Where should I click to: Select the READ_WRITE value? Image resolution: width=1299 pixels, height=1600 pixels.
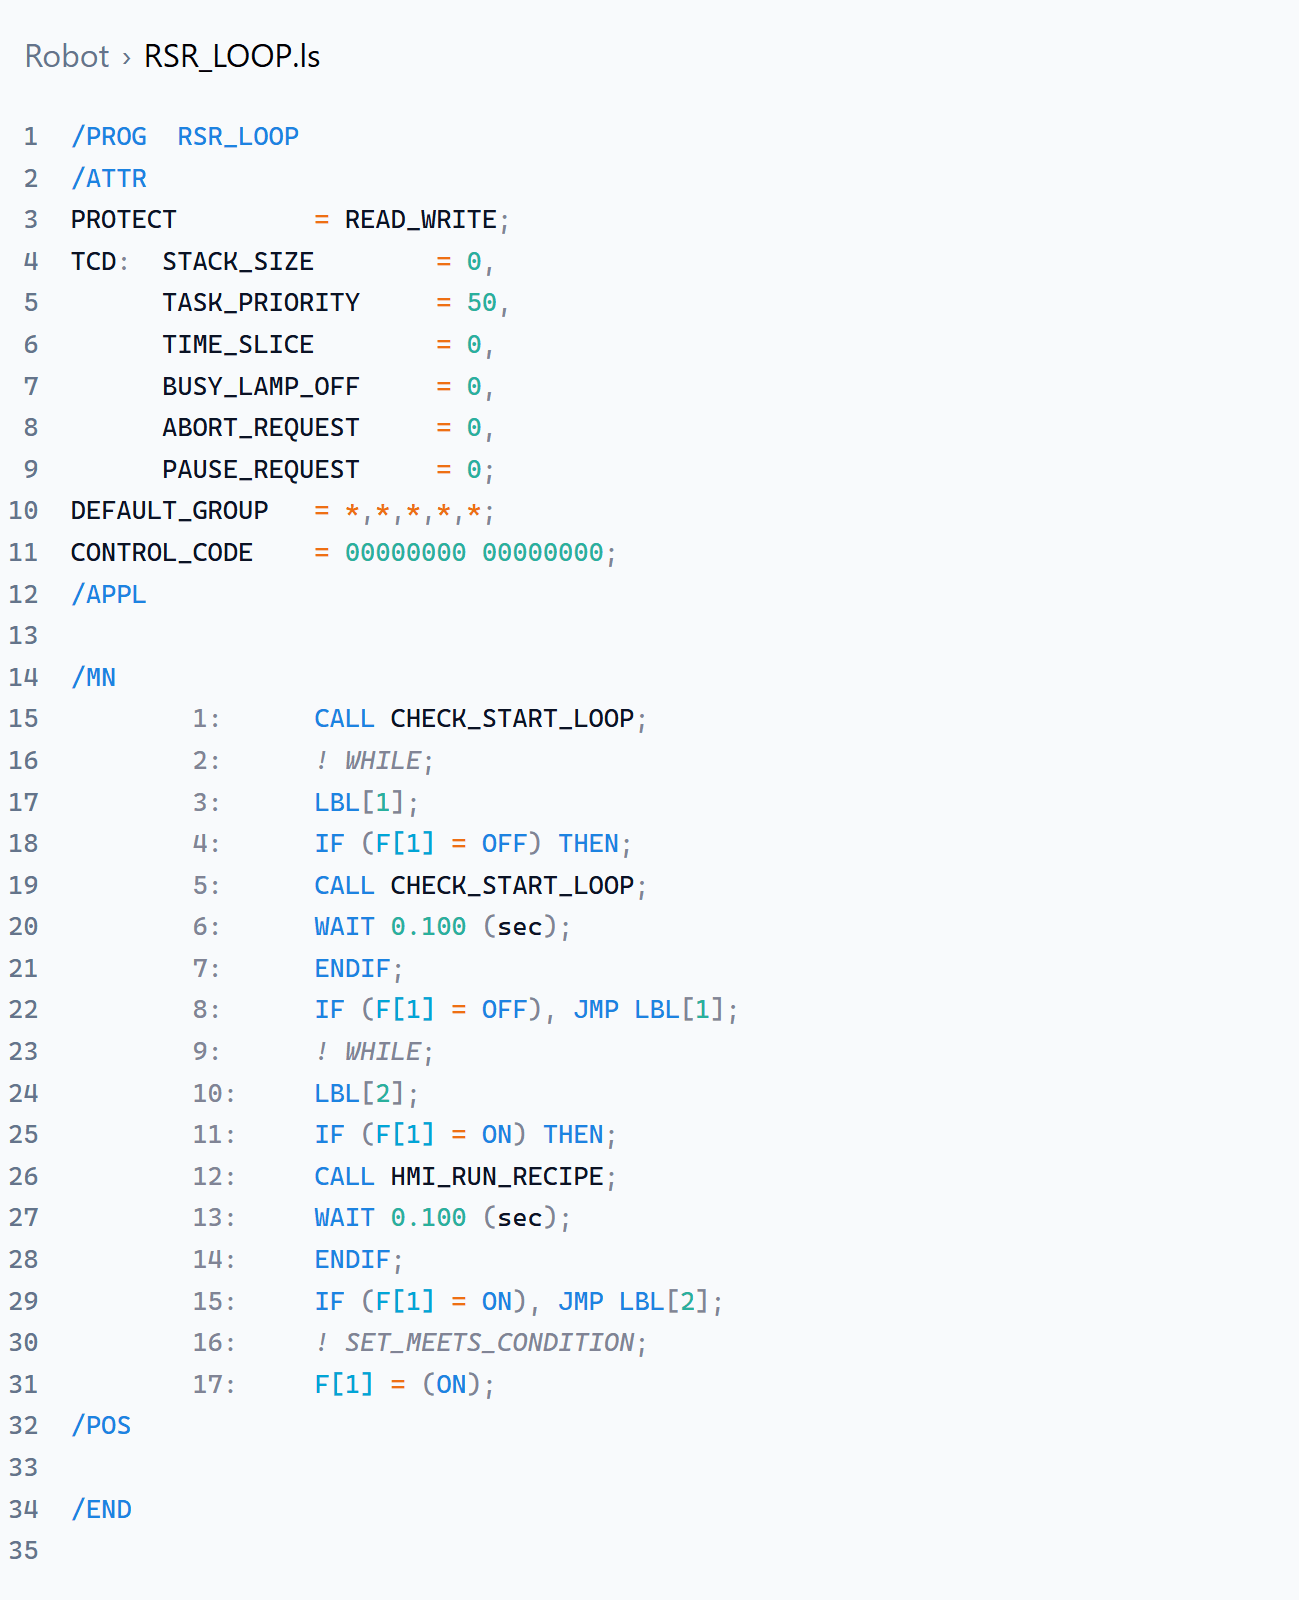pyautogui.click(x=421, y=220)
